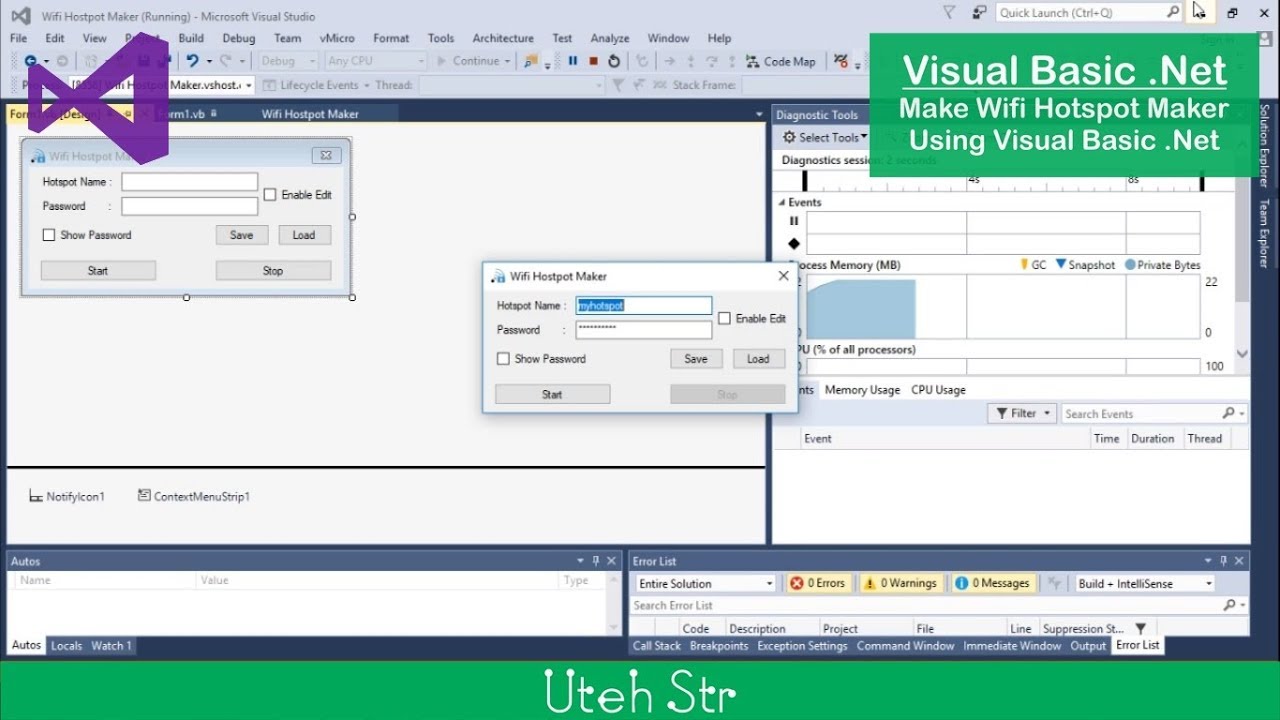Switch to the Memory Usage tab
Image resolution: width=1280 pixels, height=720 pixels.
tap(862, 390)
